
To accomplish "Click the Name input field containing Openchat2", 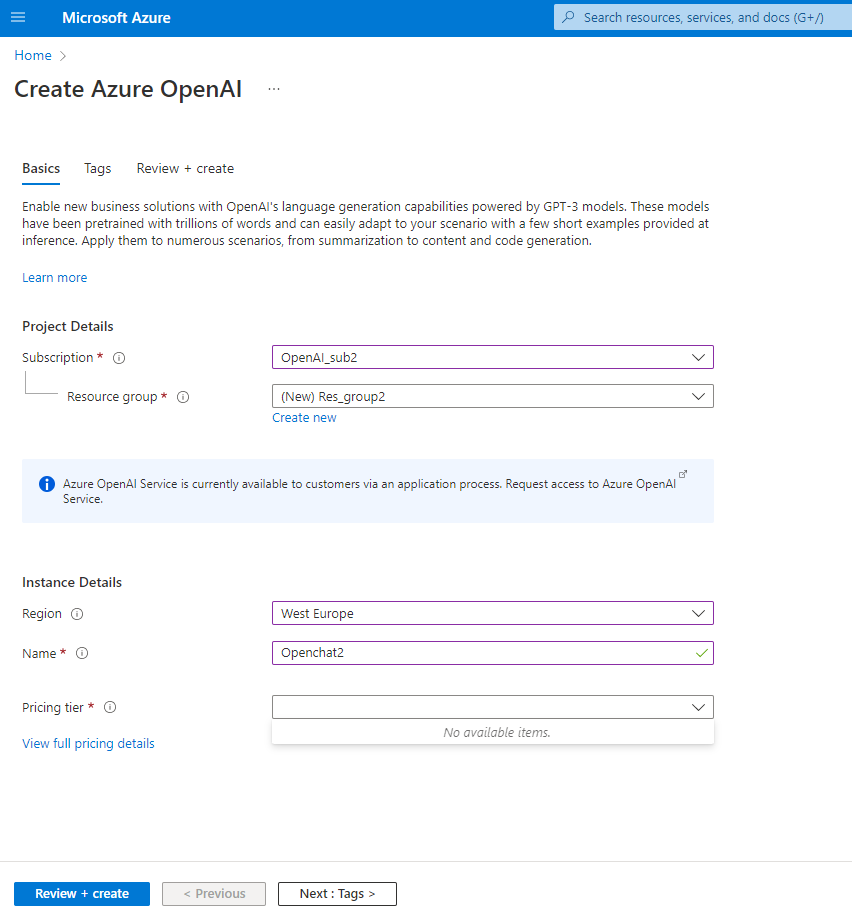I will (492, 653).
